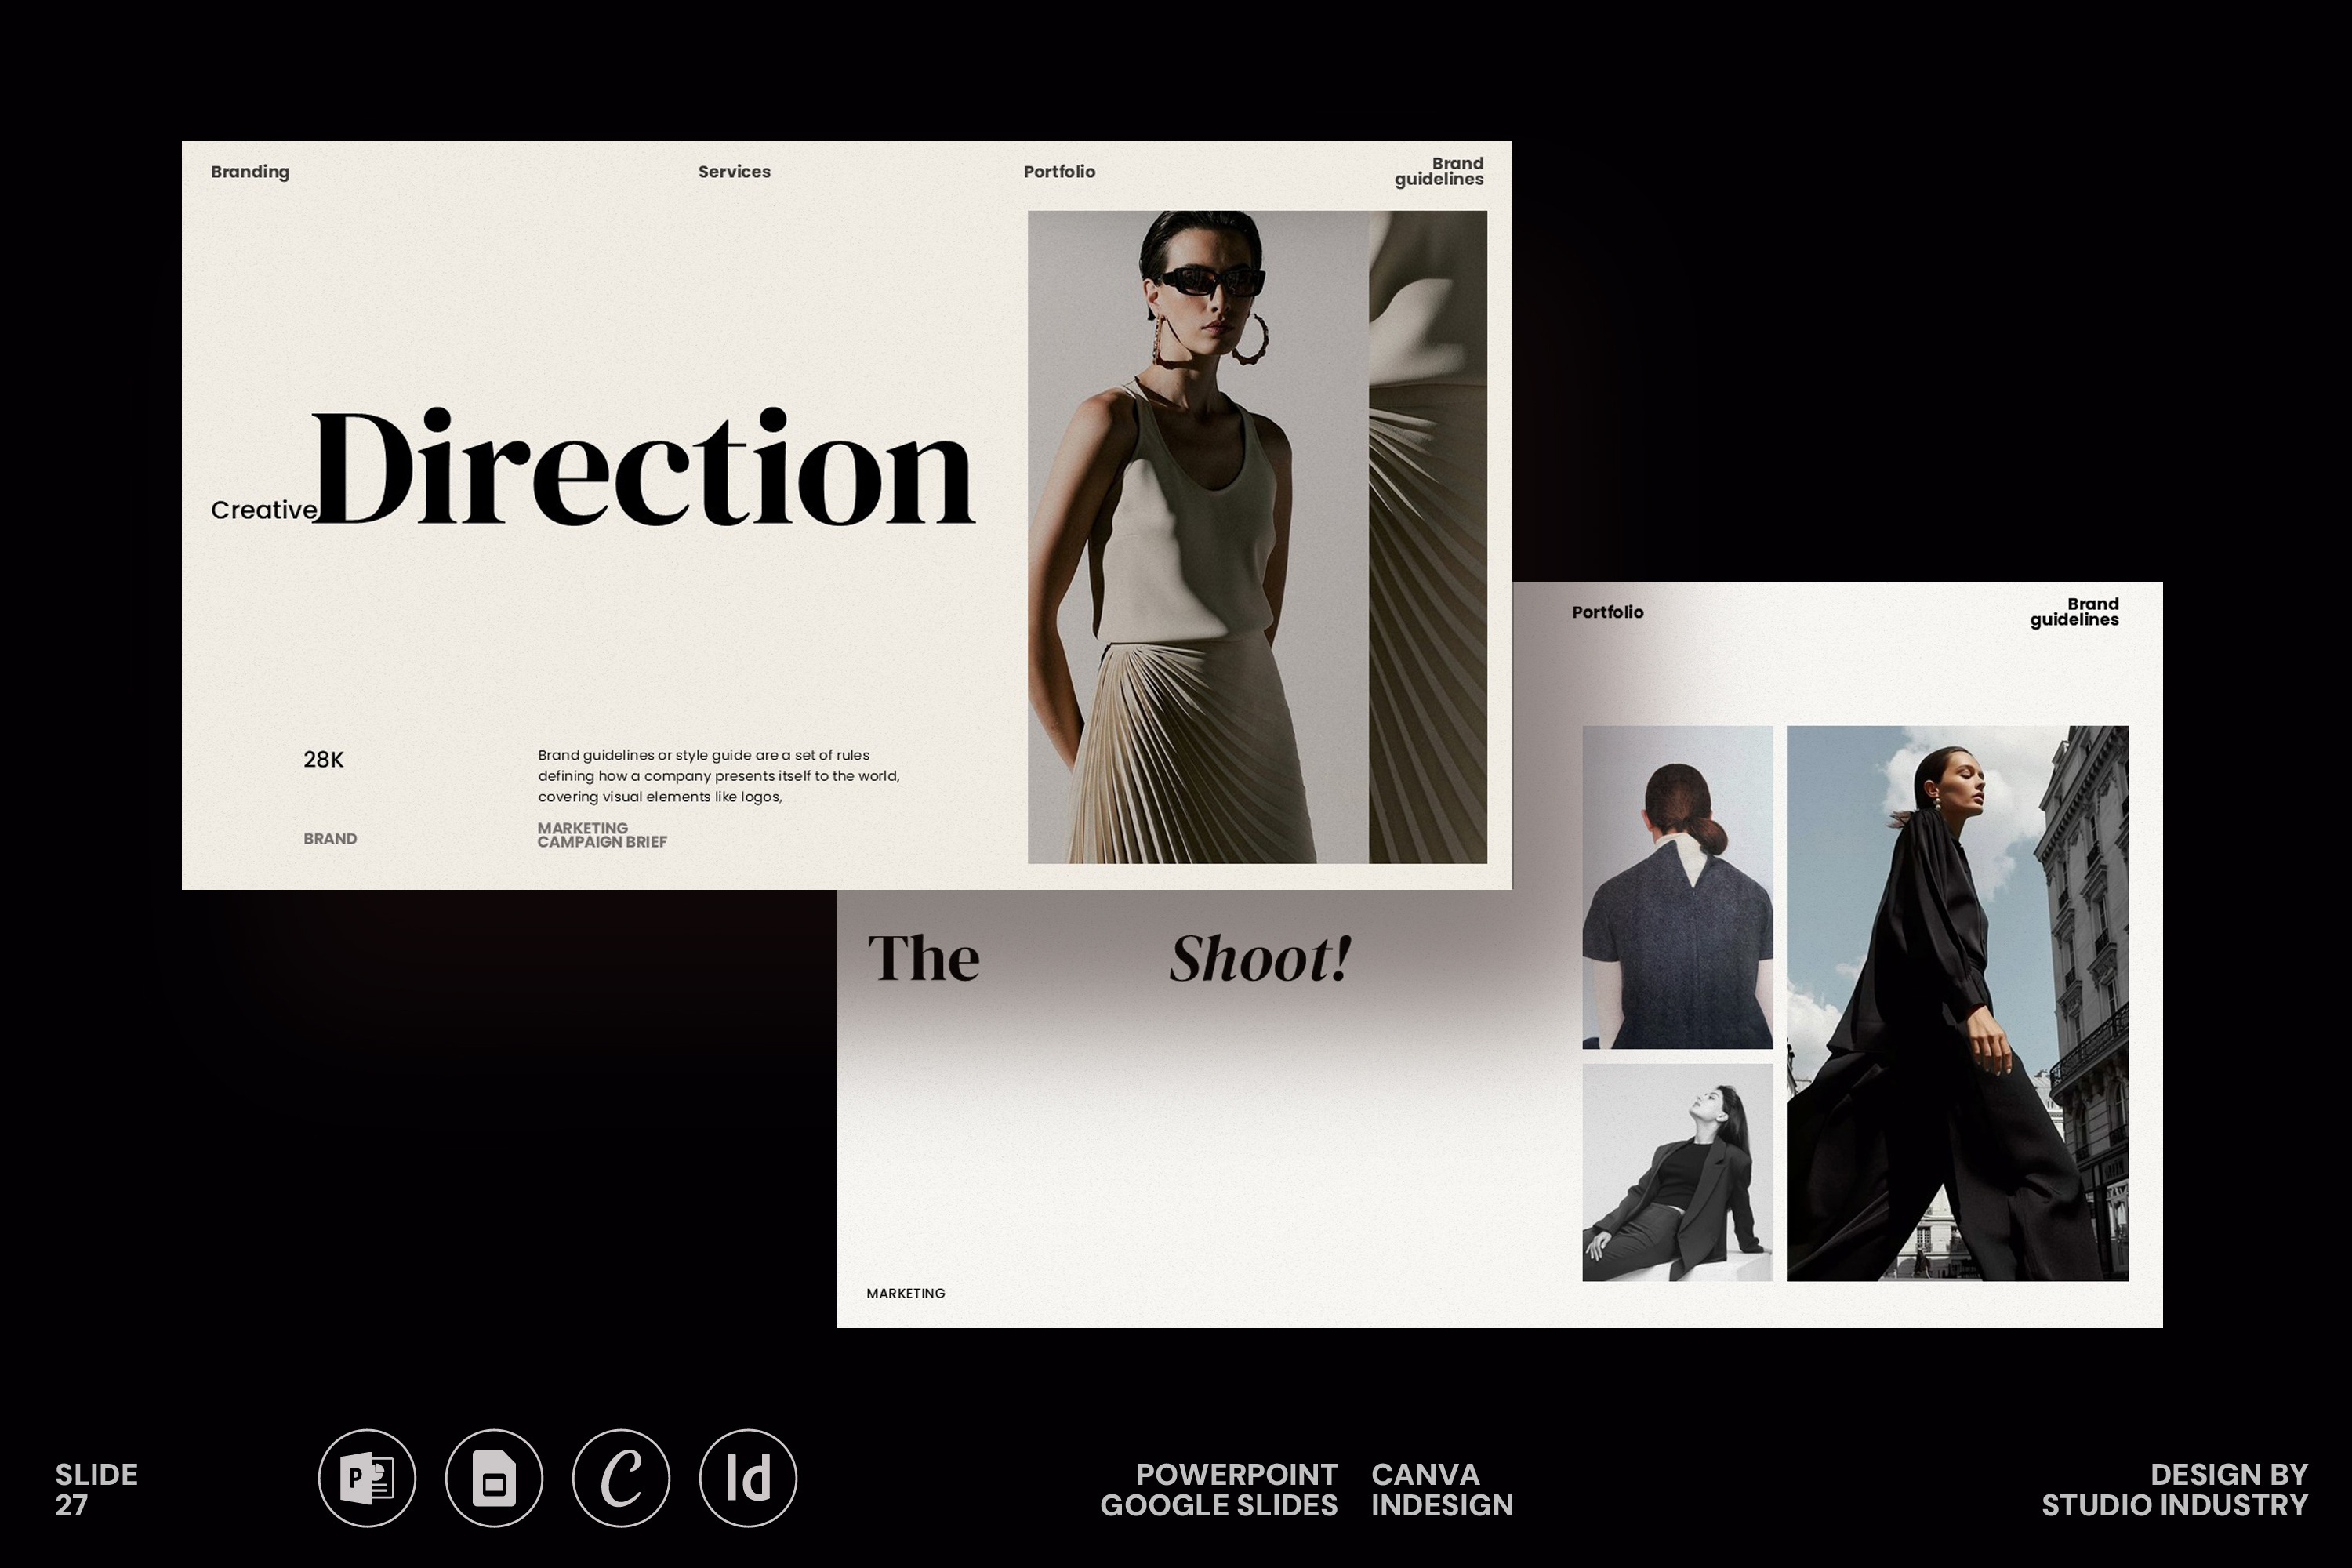Click Portfolio on the top slide

1059,172
